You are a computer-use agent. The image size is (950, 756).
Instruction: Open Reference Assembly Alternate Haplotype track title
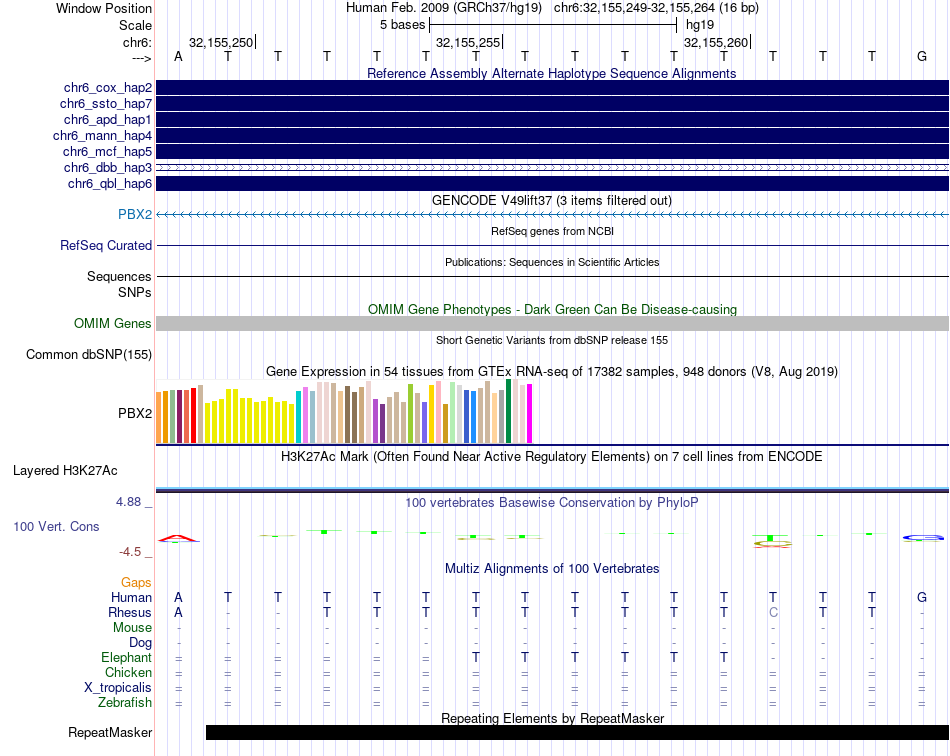(x=551, y=73)
